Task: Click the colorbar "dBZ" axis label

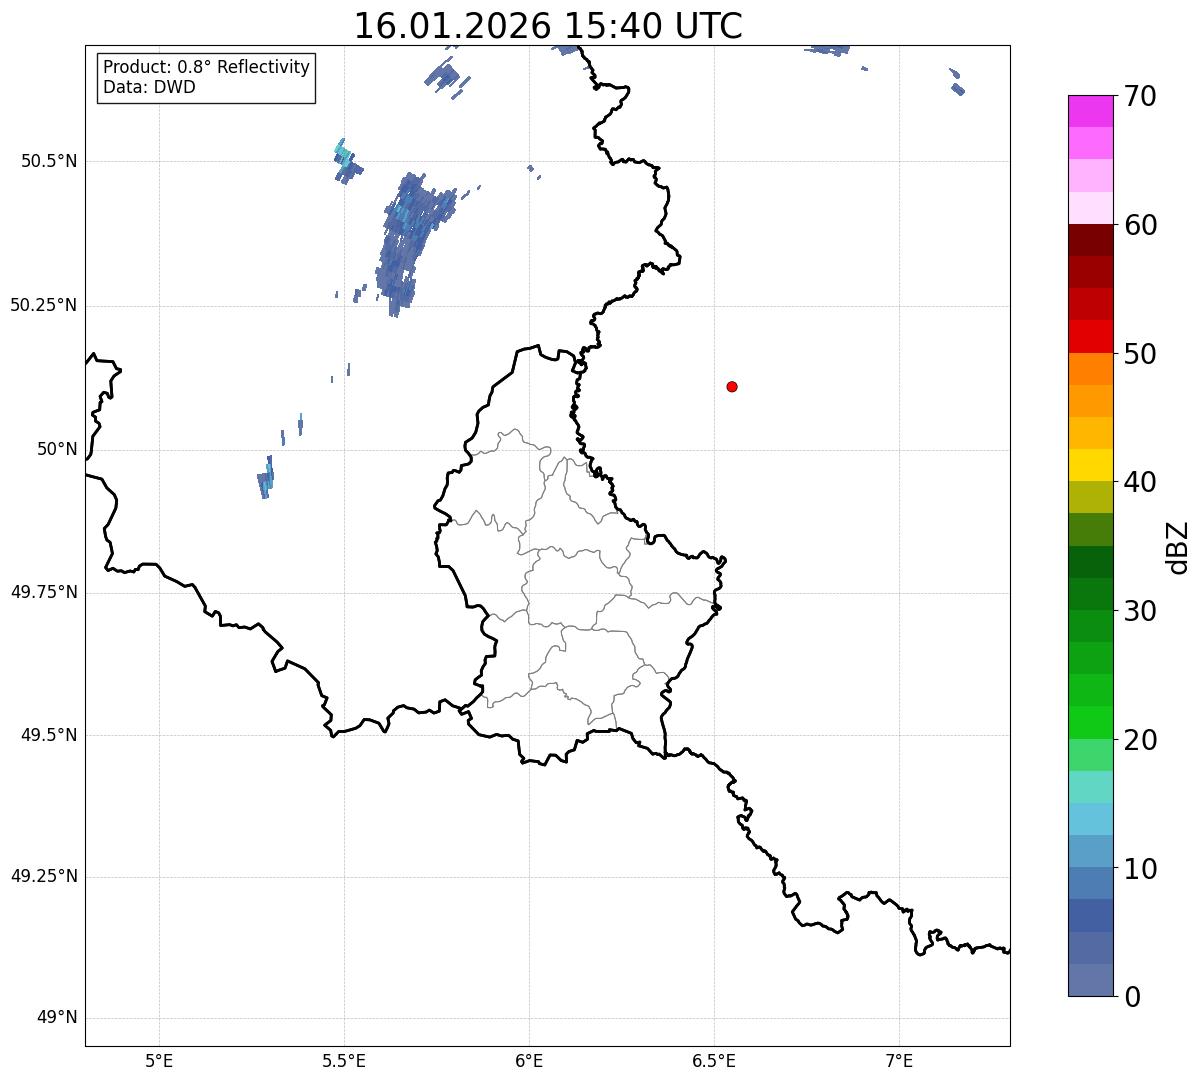Action: [1178, 547]
